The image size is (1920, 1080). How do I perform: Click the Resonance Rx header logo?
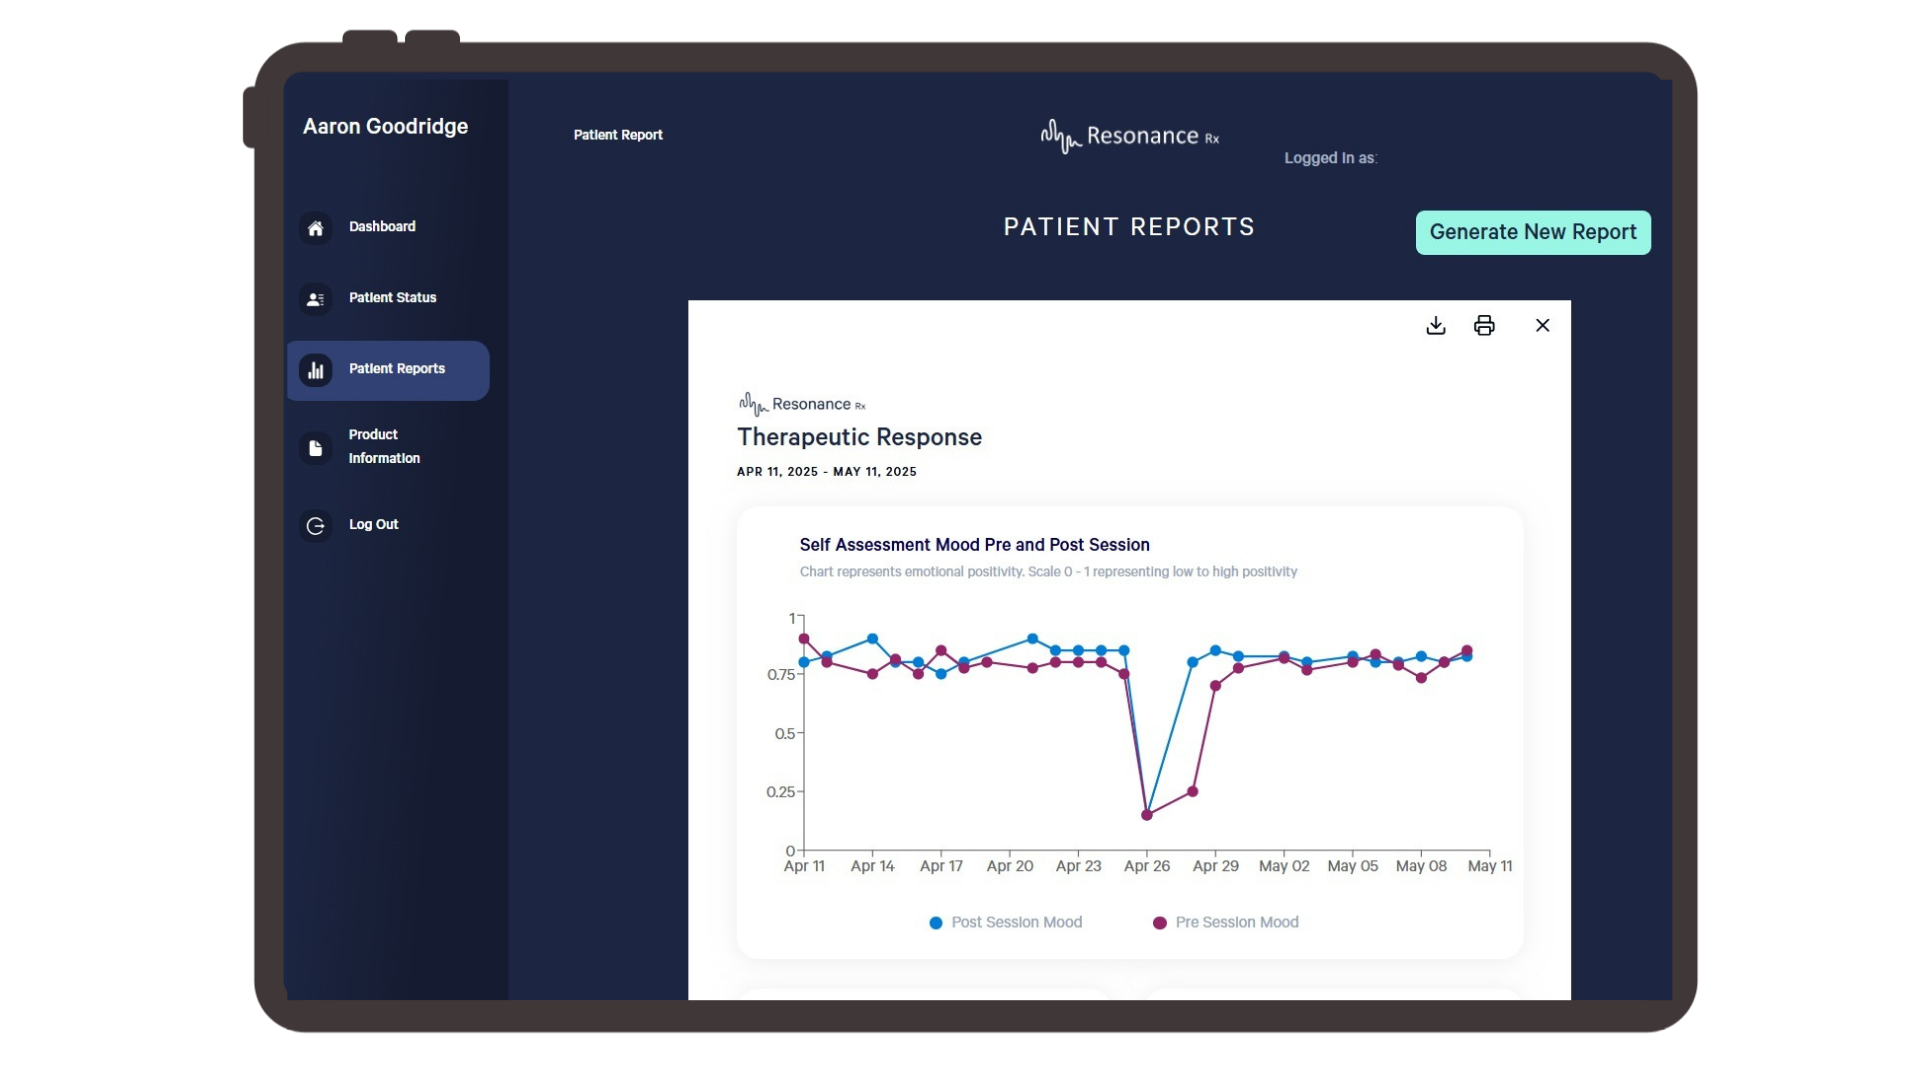(x=1130, y=136)
